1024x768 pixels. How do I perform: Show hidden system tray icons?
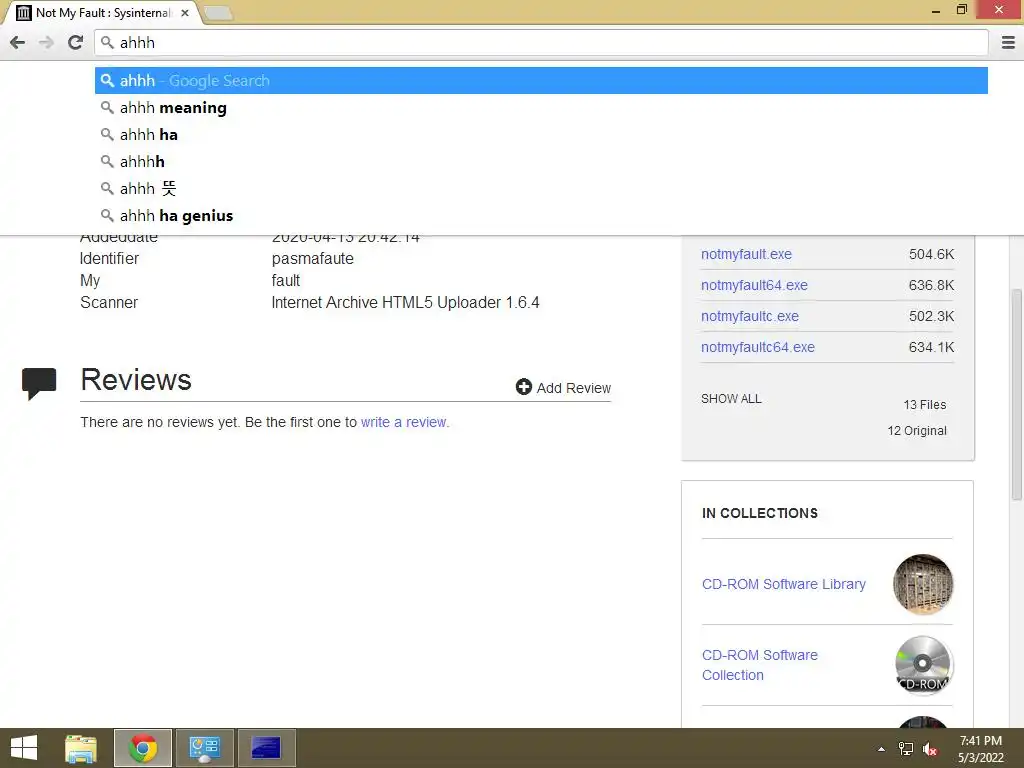[x=881, y=749]
